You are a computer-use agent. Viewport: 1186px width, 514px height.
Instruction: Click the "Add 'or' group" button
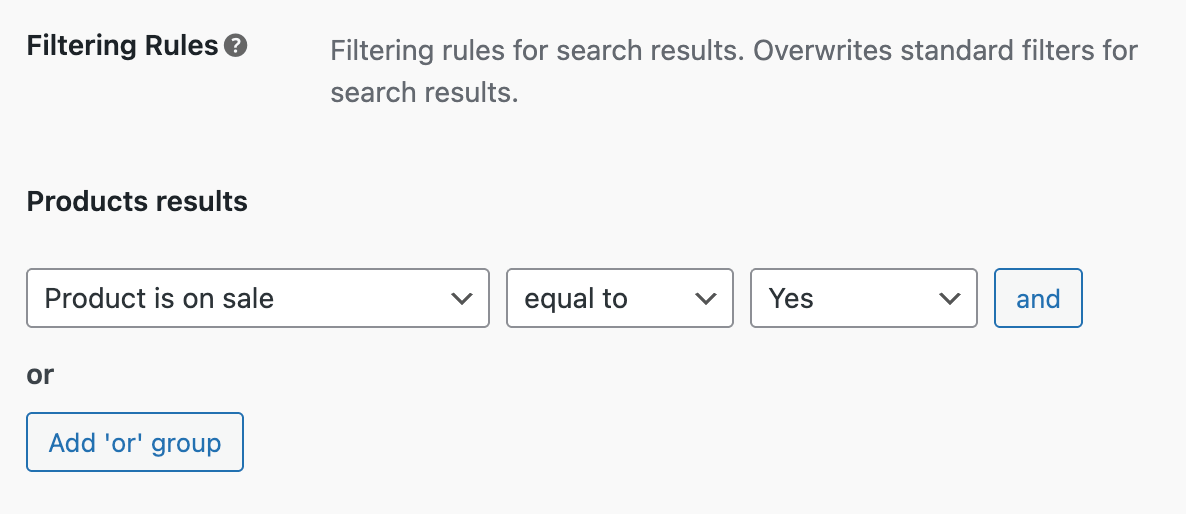coord(135,442)
